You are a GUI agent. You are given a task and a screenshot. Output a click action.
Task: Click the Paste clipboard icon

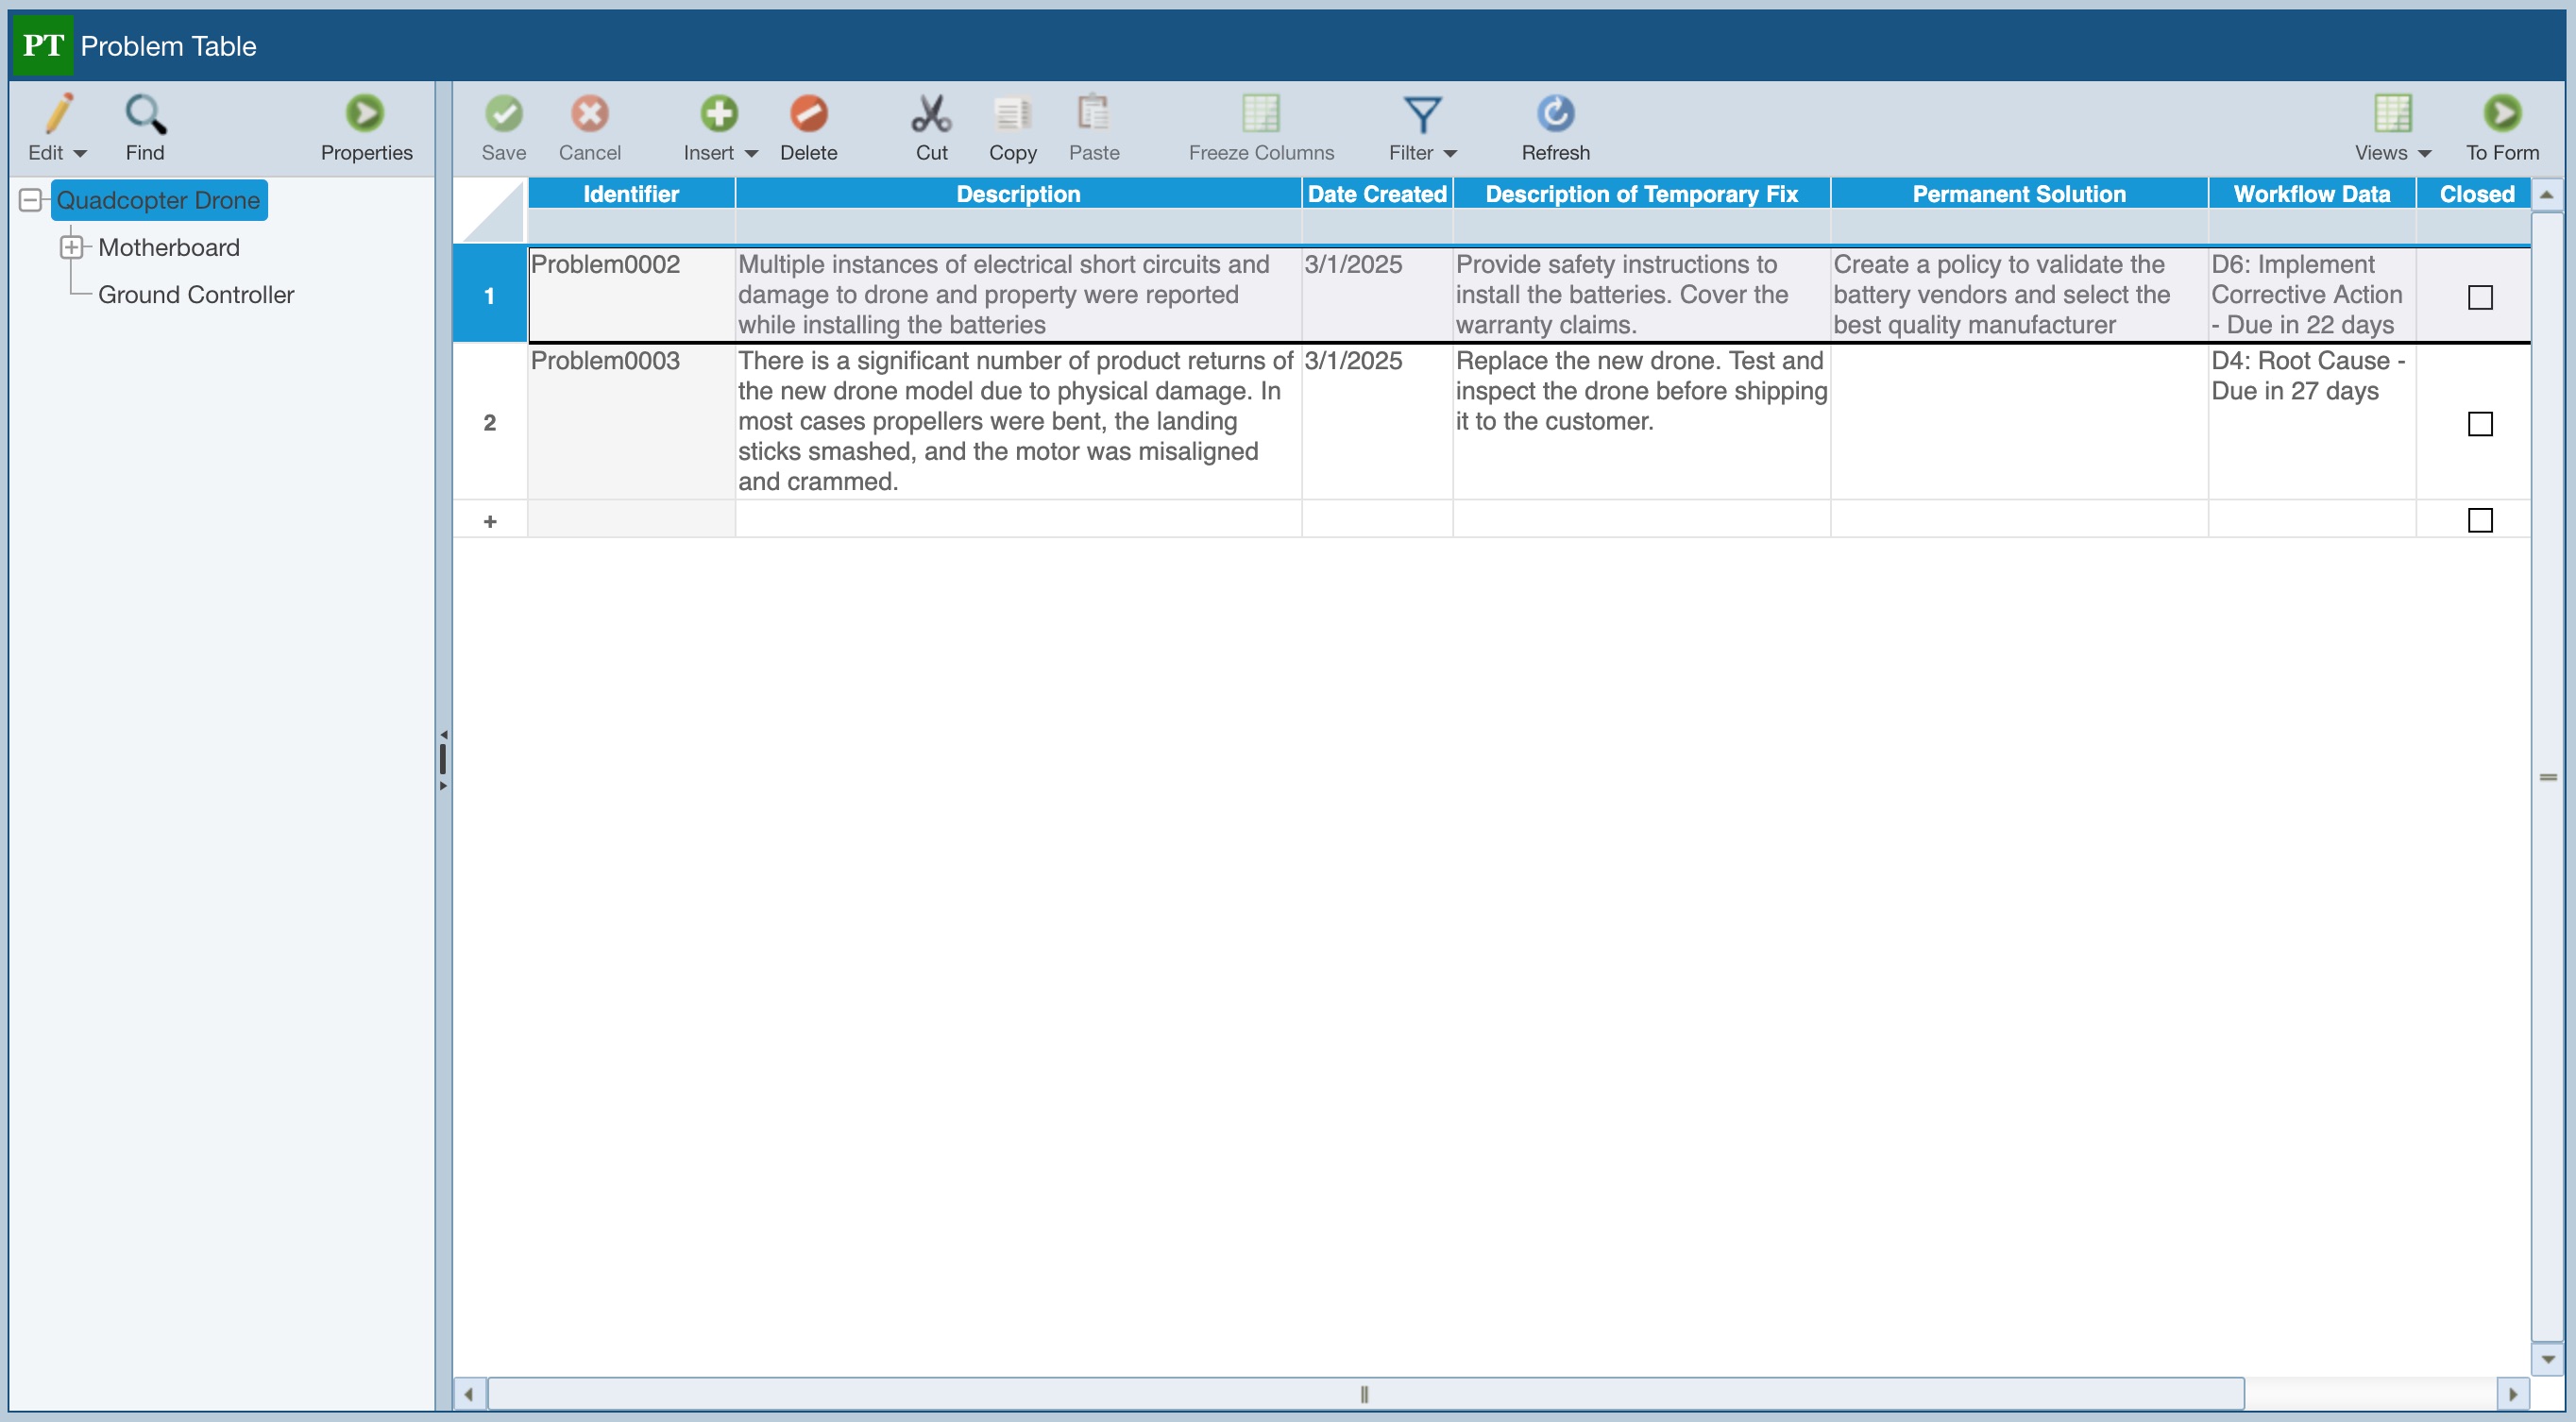(x=1093, y=113)
